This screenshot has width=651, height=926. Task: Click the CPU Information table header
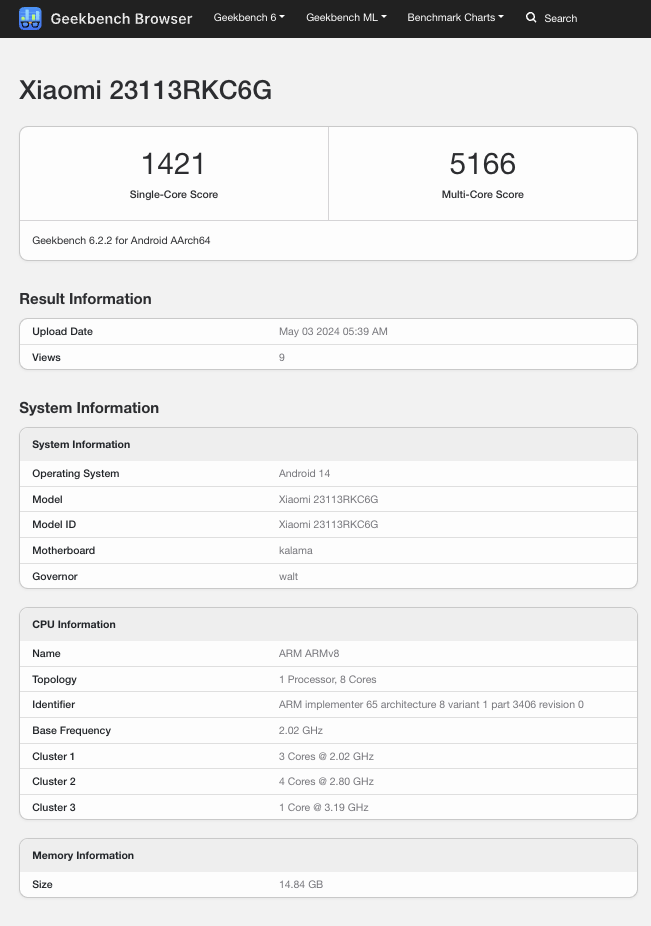click(328, 624)
